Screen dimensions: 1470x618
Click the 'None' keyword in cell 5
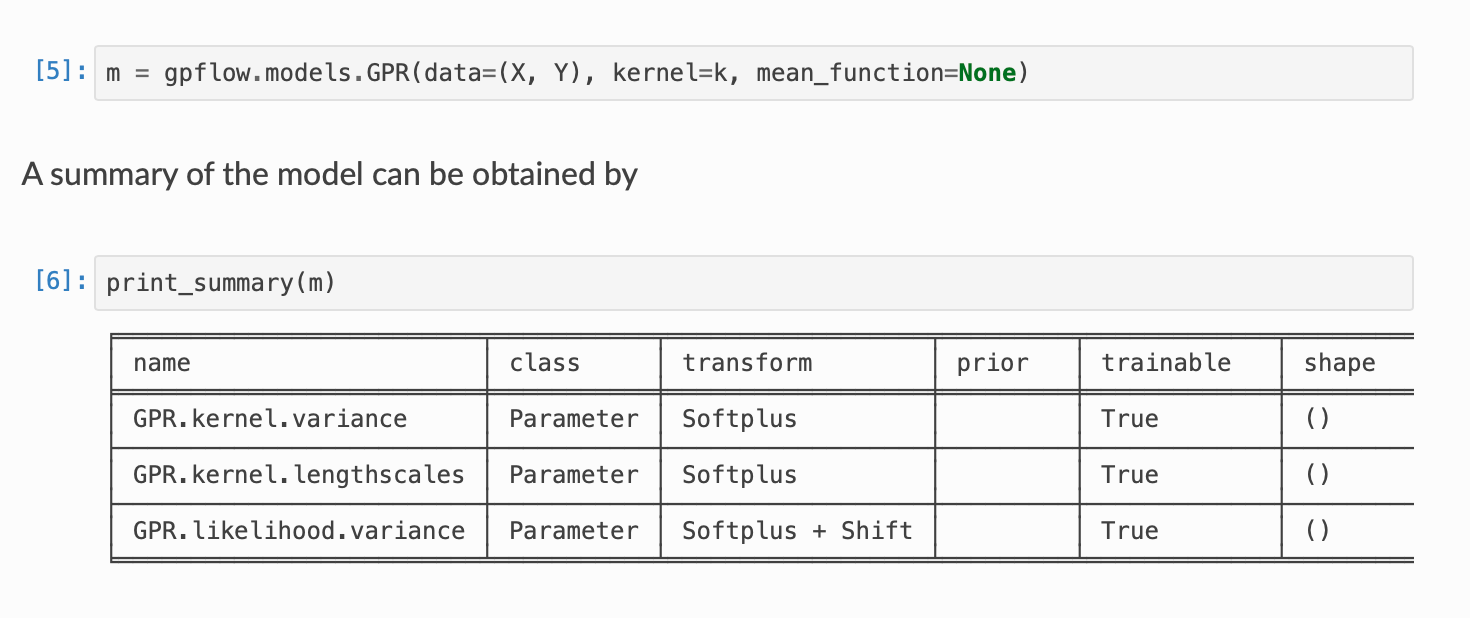coord(986,73)
